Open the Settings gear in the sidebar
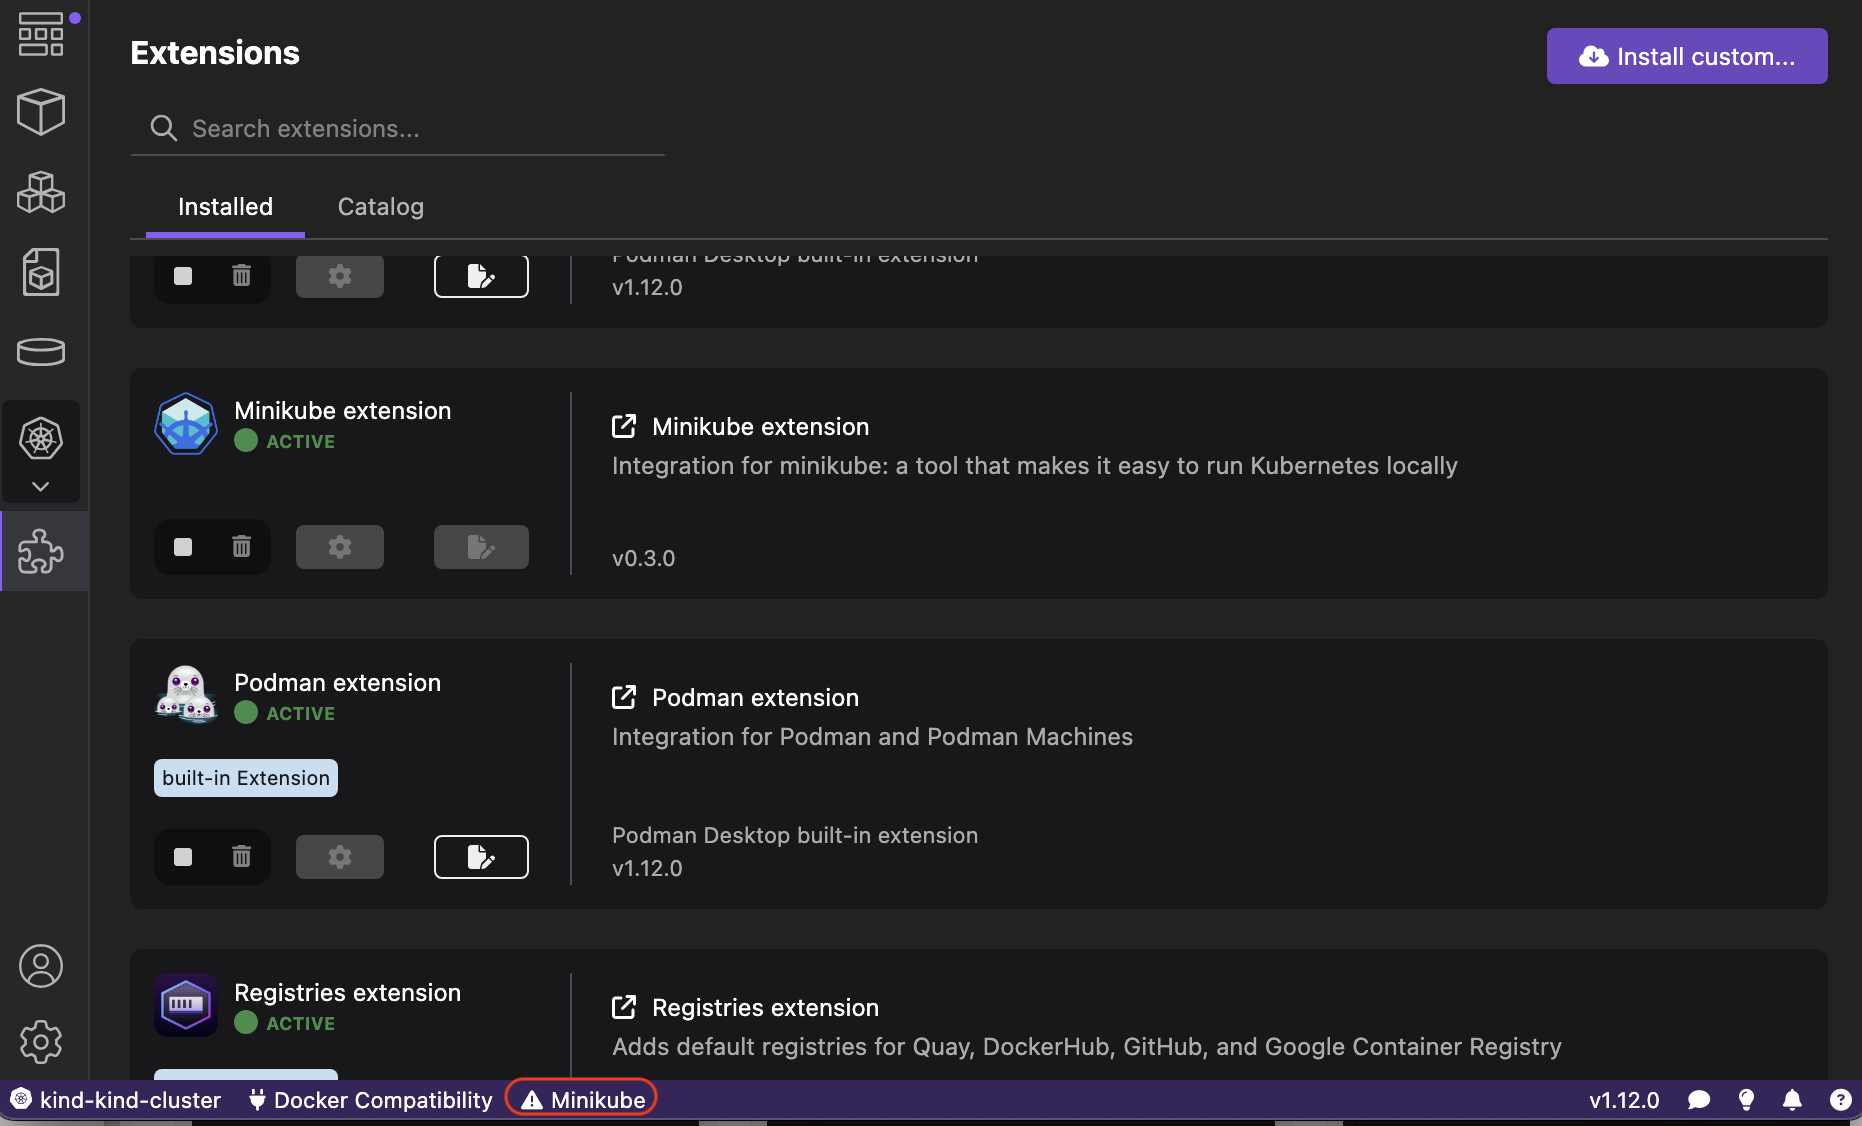Viewport: 1862px width, 1126px height. (x=41, y=1042)
